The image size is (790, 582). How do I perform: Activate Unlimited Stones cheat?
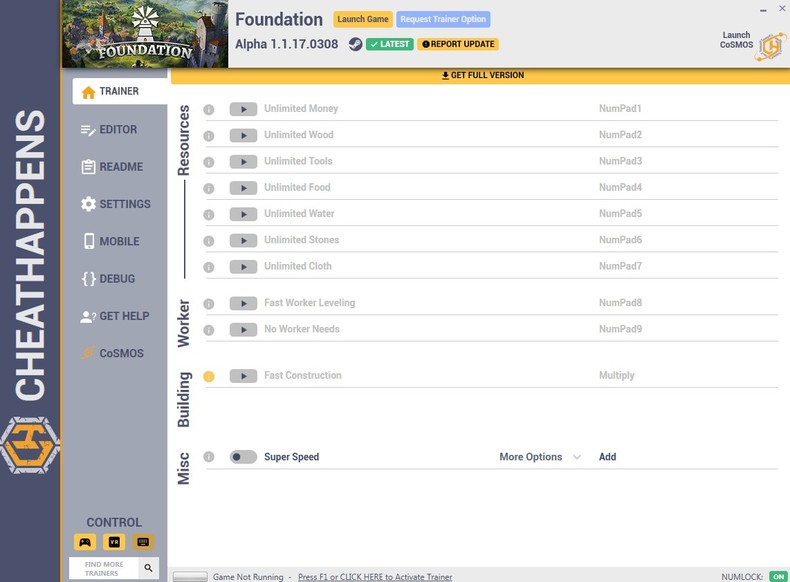243,240
